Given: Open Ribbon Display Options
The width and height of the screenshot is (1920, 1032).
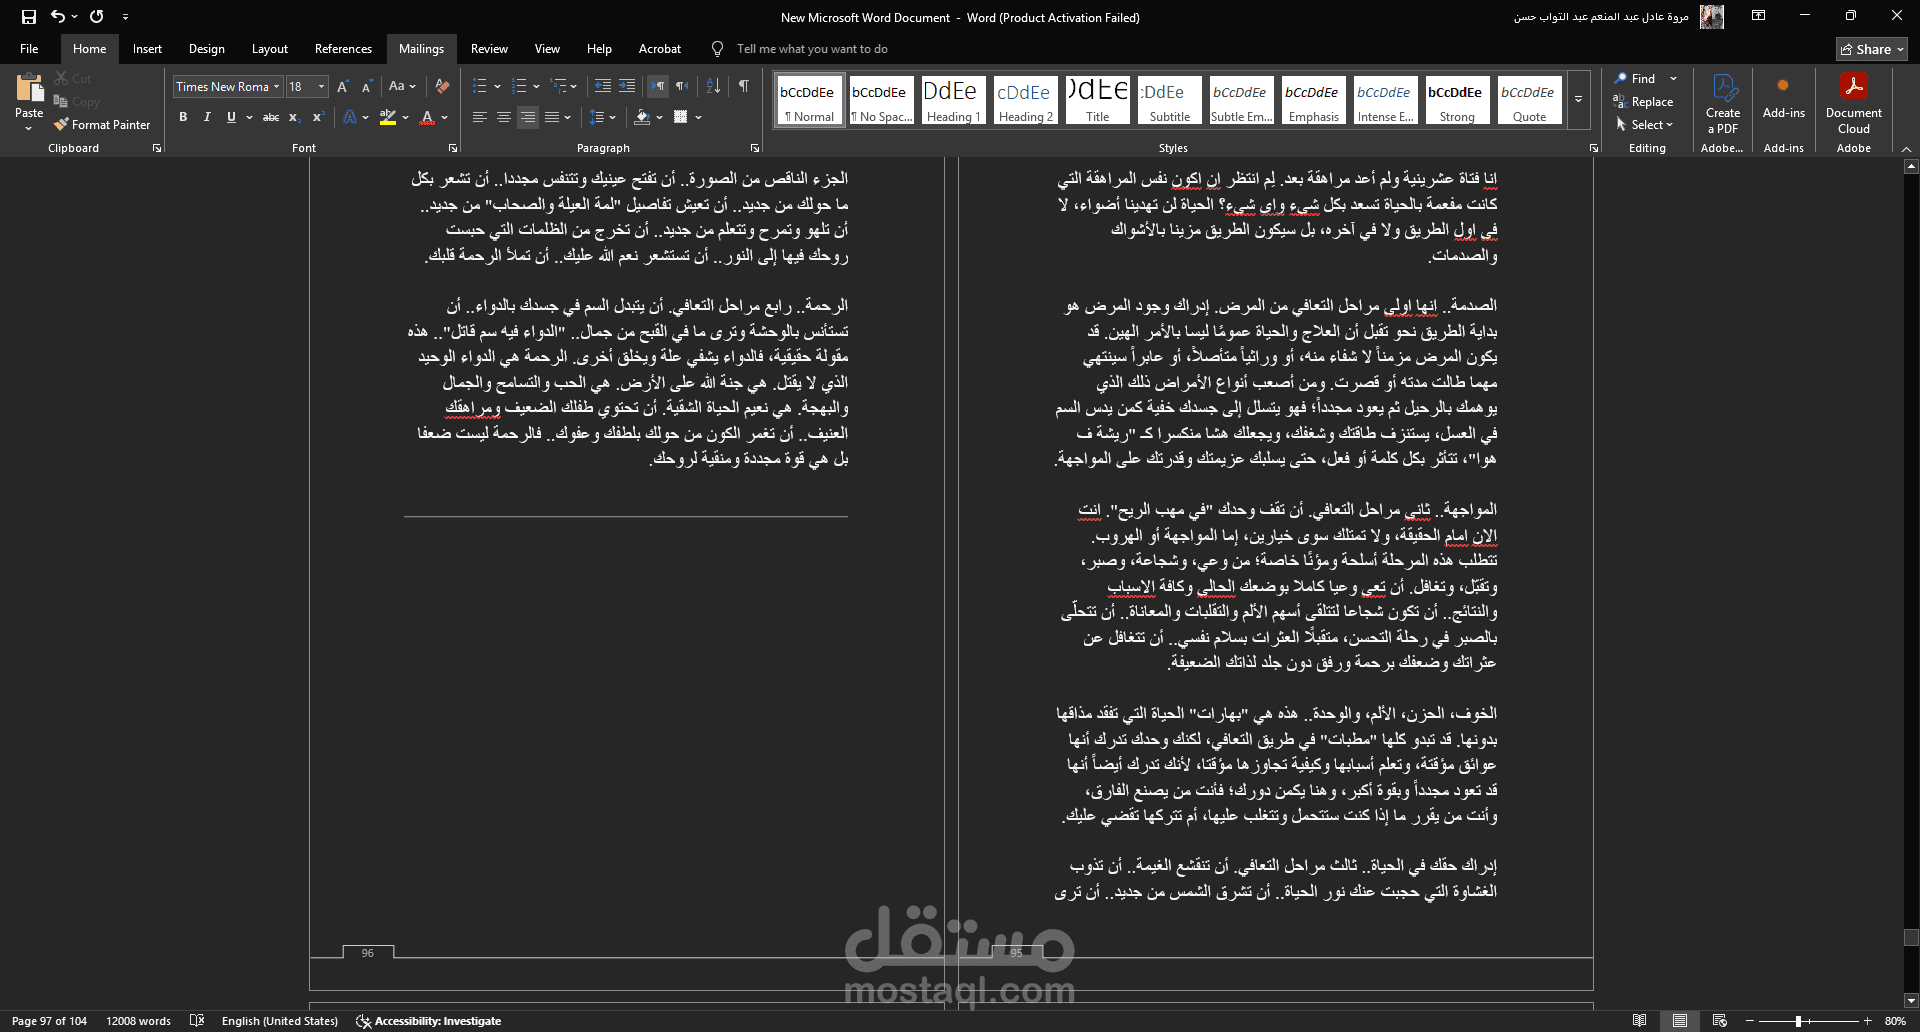Looking at the screenshot, I should click(x=1758, y=16).
